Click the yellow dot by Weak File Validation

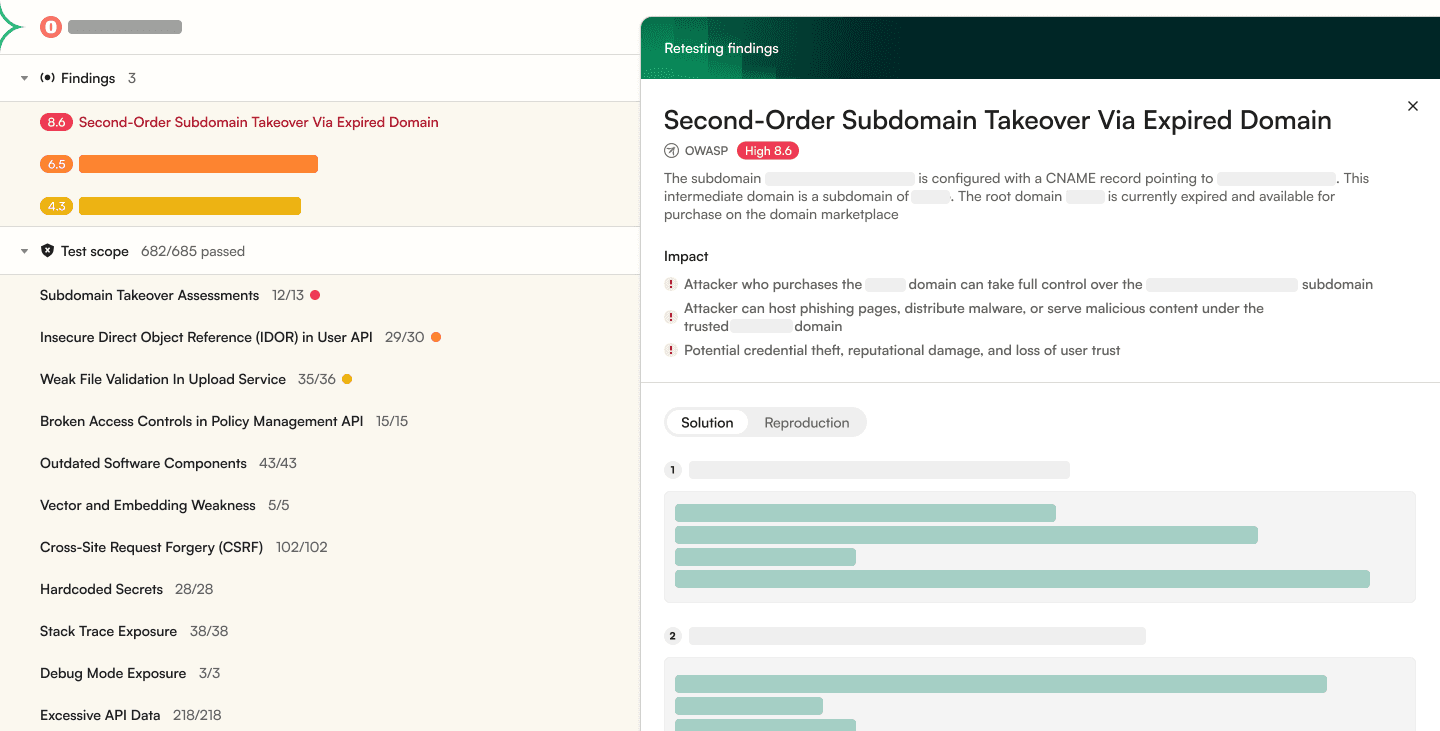[x=345, y=379]
